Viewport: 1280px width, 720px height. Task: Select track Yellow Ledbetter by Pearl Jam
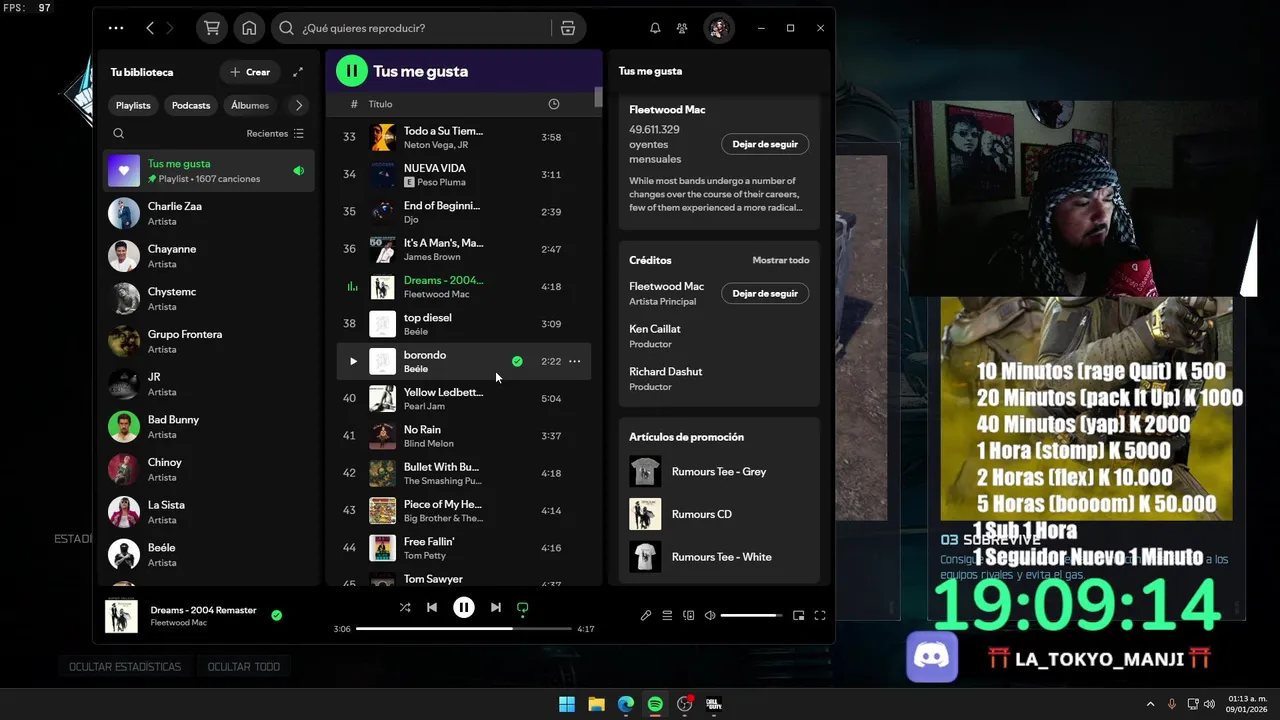pyautogui.click(x=463, y=399)
